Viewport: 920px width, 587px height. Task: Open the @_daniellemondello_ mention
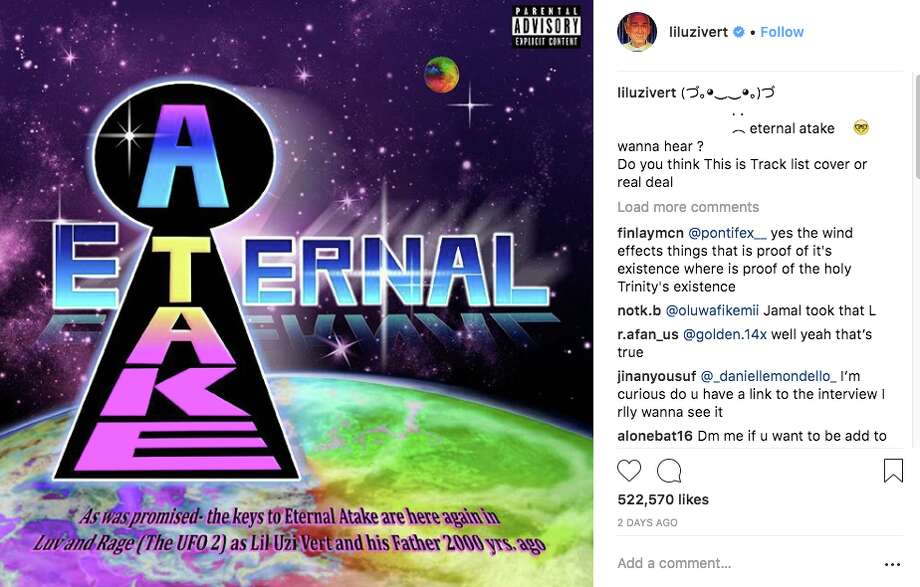click(x=768, y=376)
